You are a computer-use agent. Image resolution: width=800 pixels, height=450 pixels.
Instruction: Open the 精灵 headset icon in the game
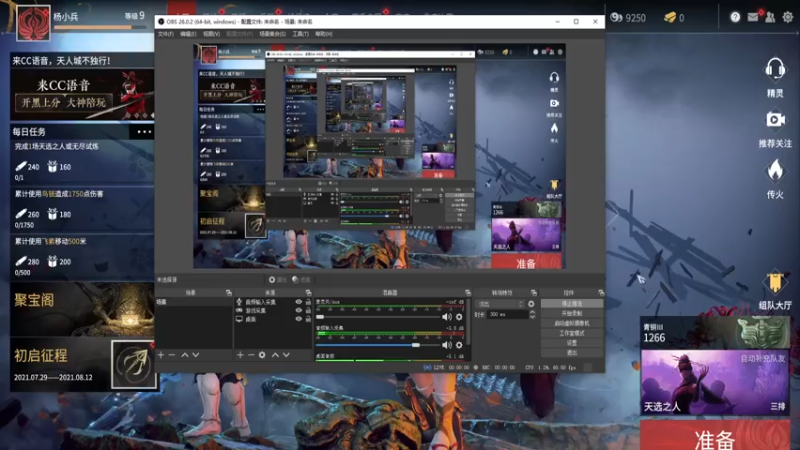(x=774, y=70)
